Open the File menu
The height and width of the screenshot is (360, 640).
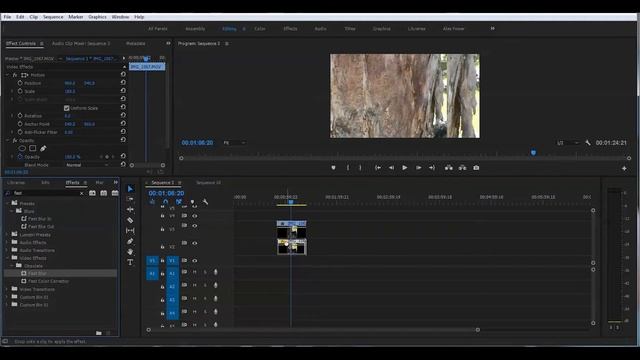[x=7, y=17]
